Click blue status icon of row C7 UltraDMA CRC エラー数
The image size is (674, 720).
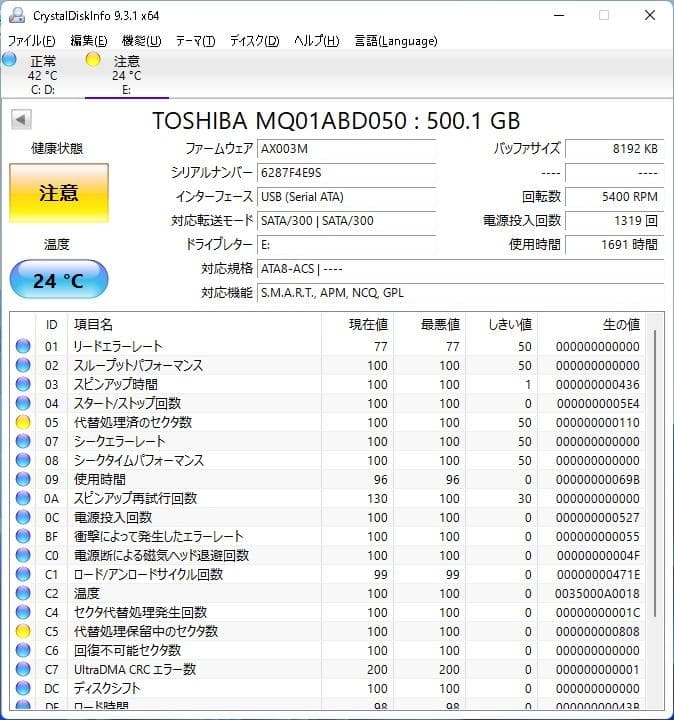[23, 669]
